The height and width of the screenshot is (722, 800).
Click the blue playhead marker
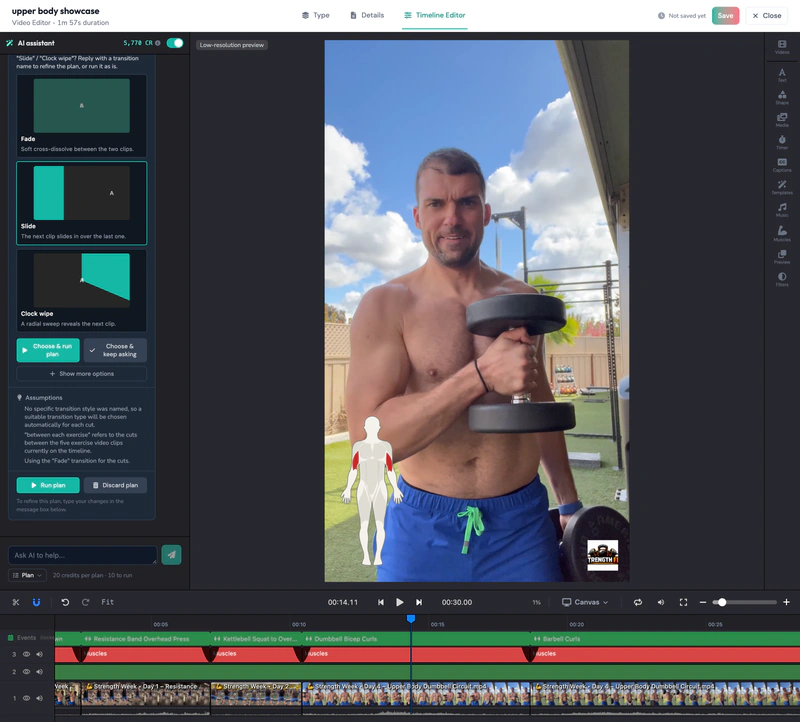coord(411,618)
